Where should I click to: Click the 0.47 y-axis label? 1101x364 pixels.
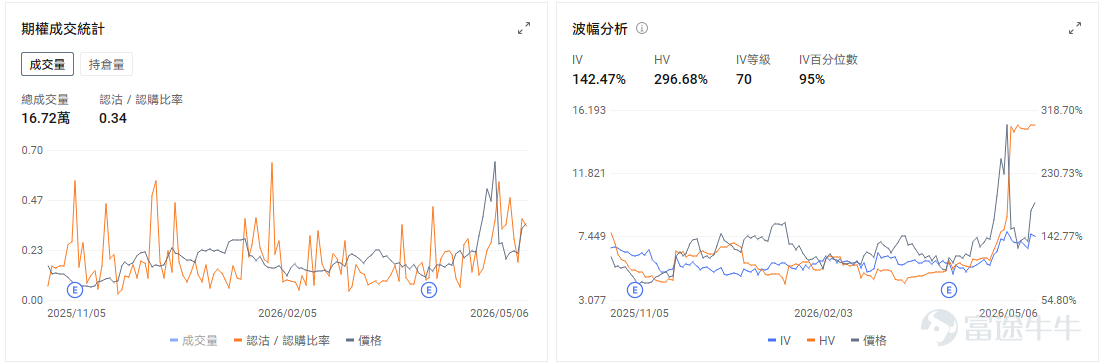32,200
